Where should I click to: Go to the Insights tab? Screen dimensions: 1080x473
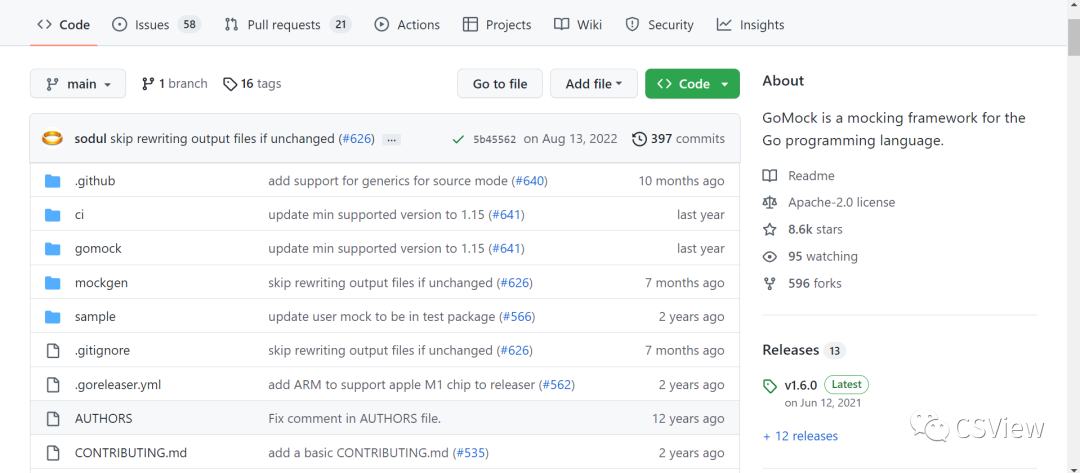(x=750, y=25)
